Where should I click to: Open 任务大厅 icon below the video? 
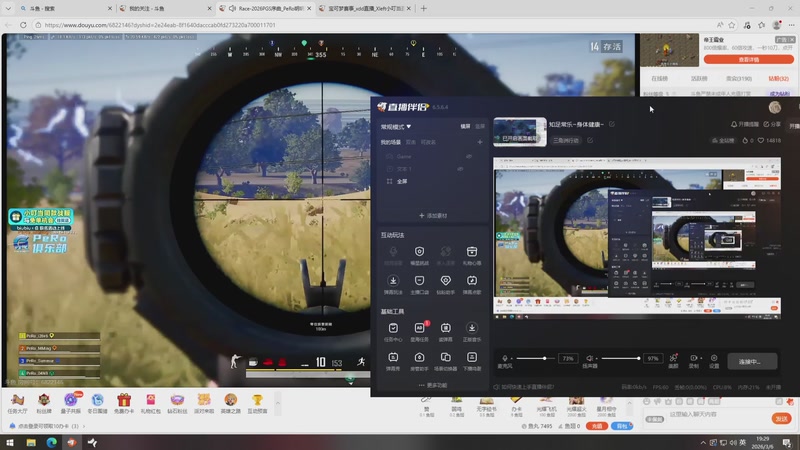[17, 400]
